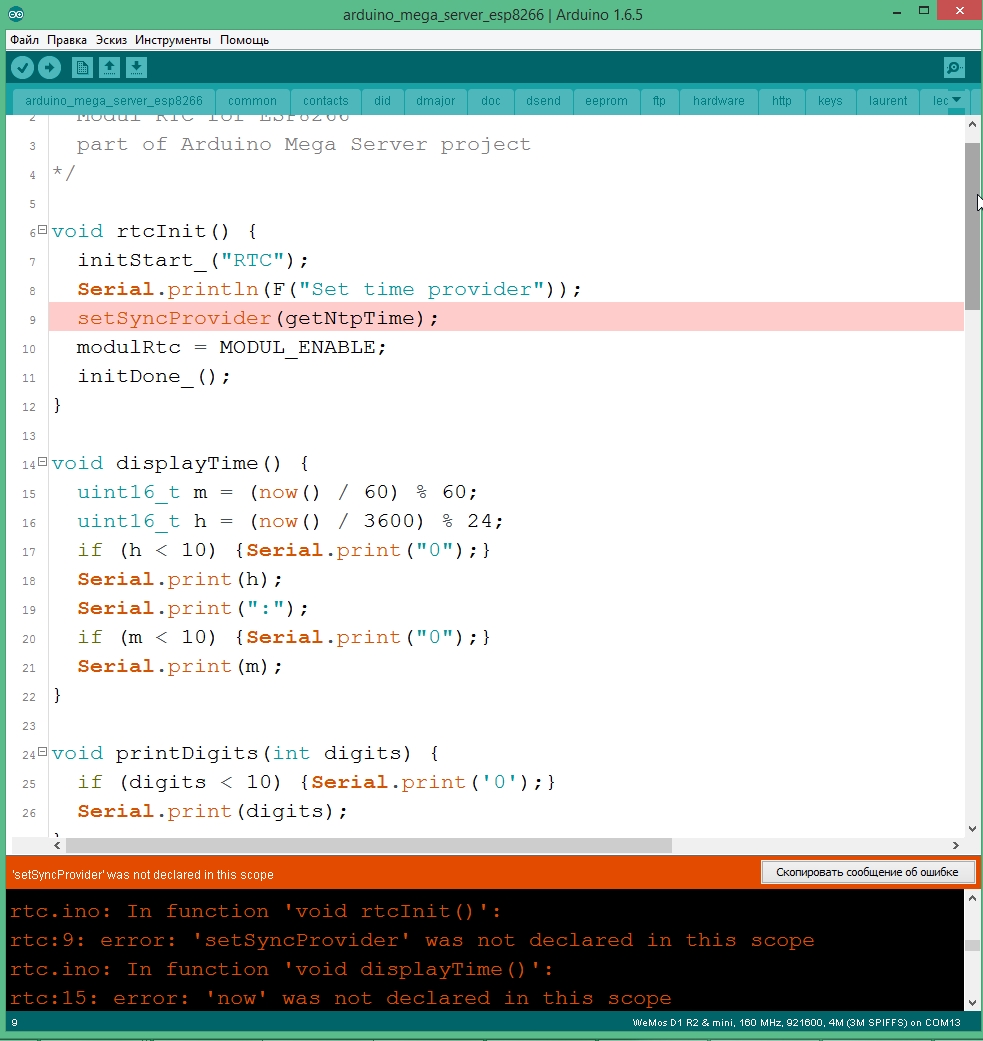Switch to arduino_mega_server_esp8266 tab
Image resolution: width=983 pixels, height=1041 pixels.
point(113,101)
